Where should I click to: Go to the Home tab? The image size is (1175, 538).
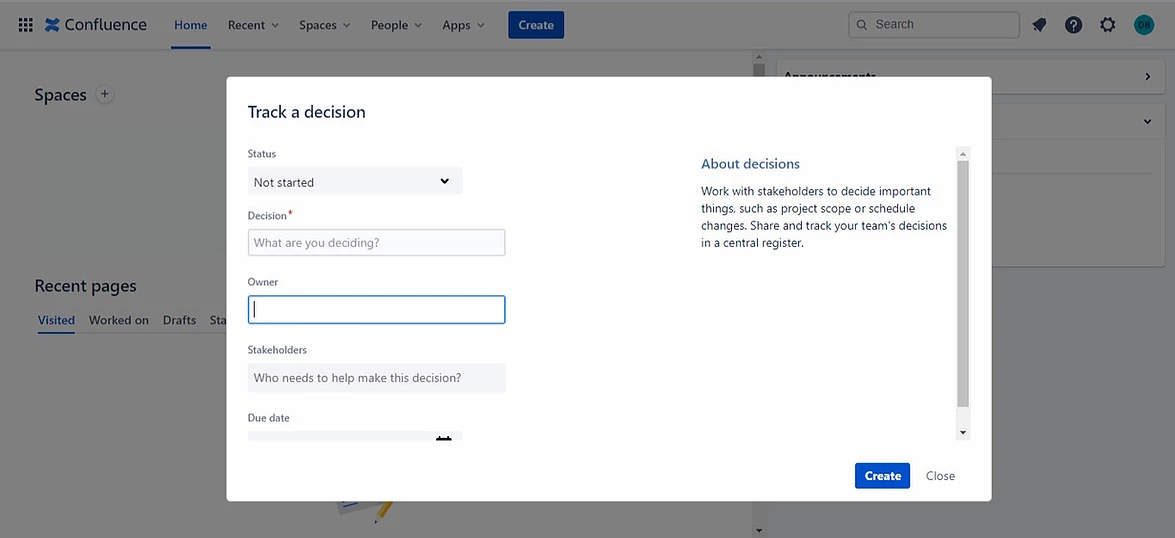[x=190, y=25]
